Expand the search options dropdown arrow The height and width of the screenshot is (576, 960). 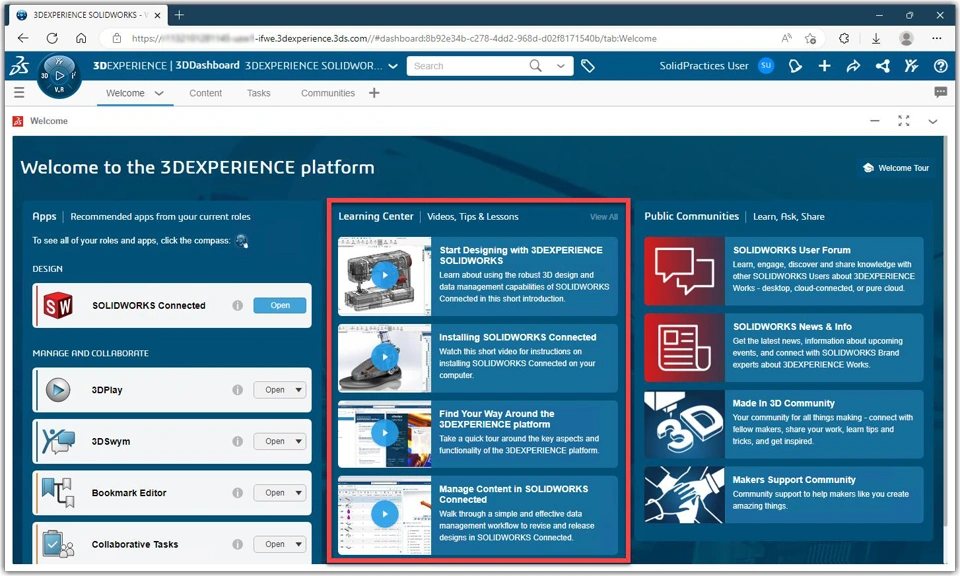[561, 65]
